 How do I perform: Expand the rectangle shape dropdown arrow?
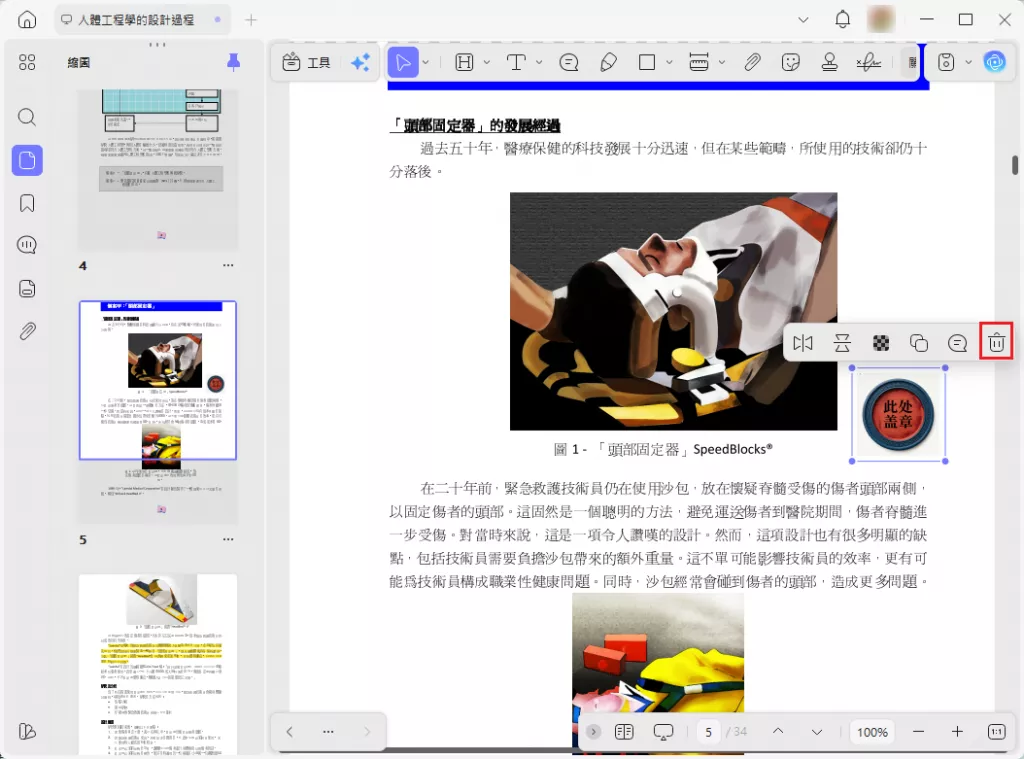click(x=669, y=62)
